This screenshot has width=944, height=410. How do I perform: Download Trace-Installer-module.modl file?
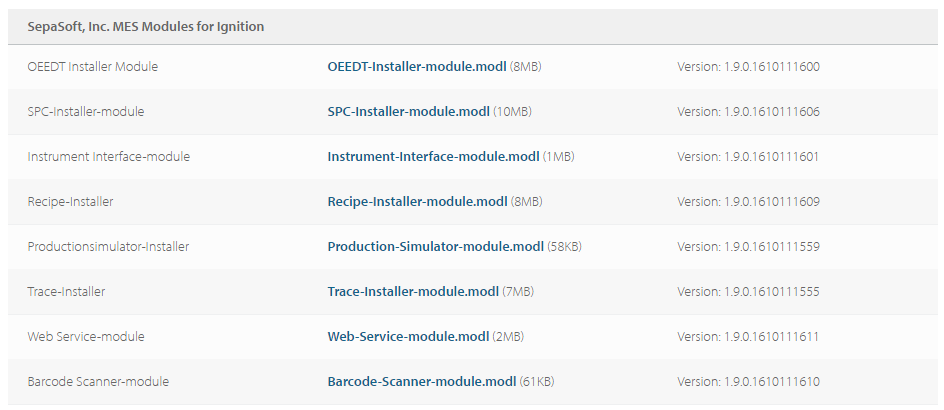[413, 291]
